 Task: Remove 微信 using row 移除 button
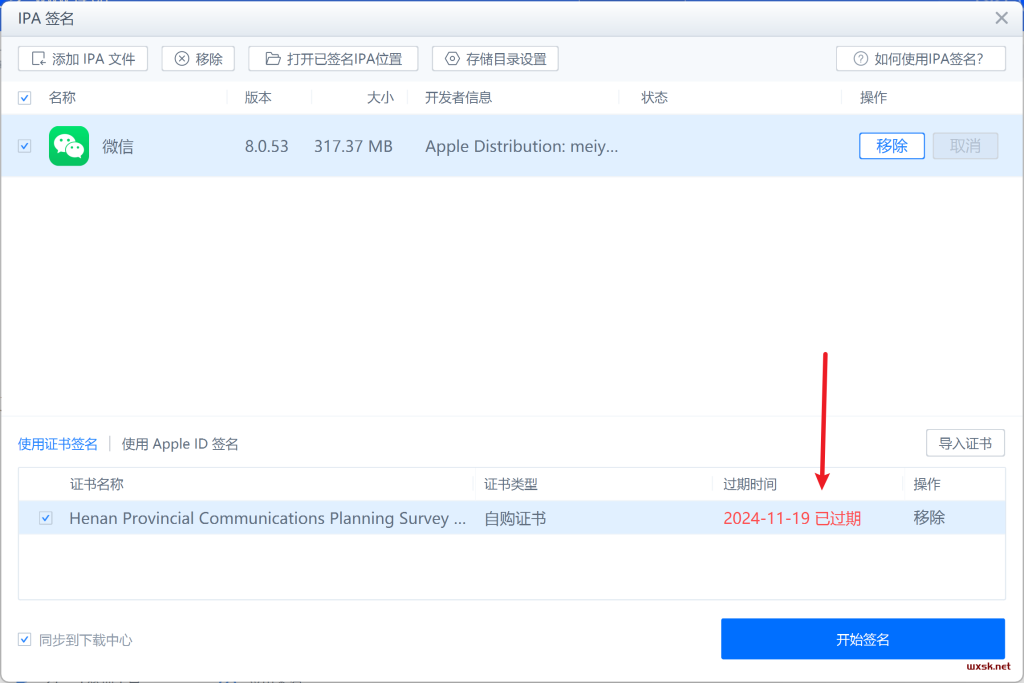click(x=891, y=146)
